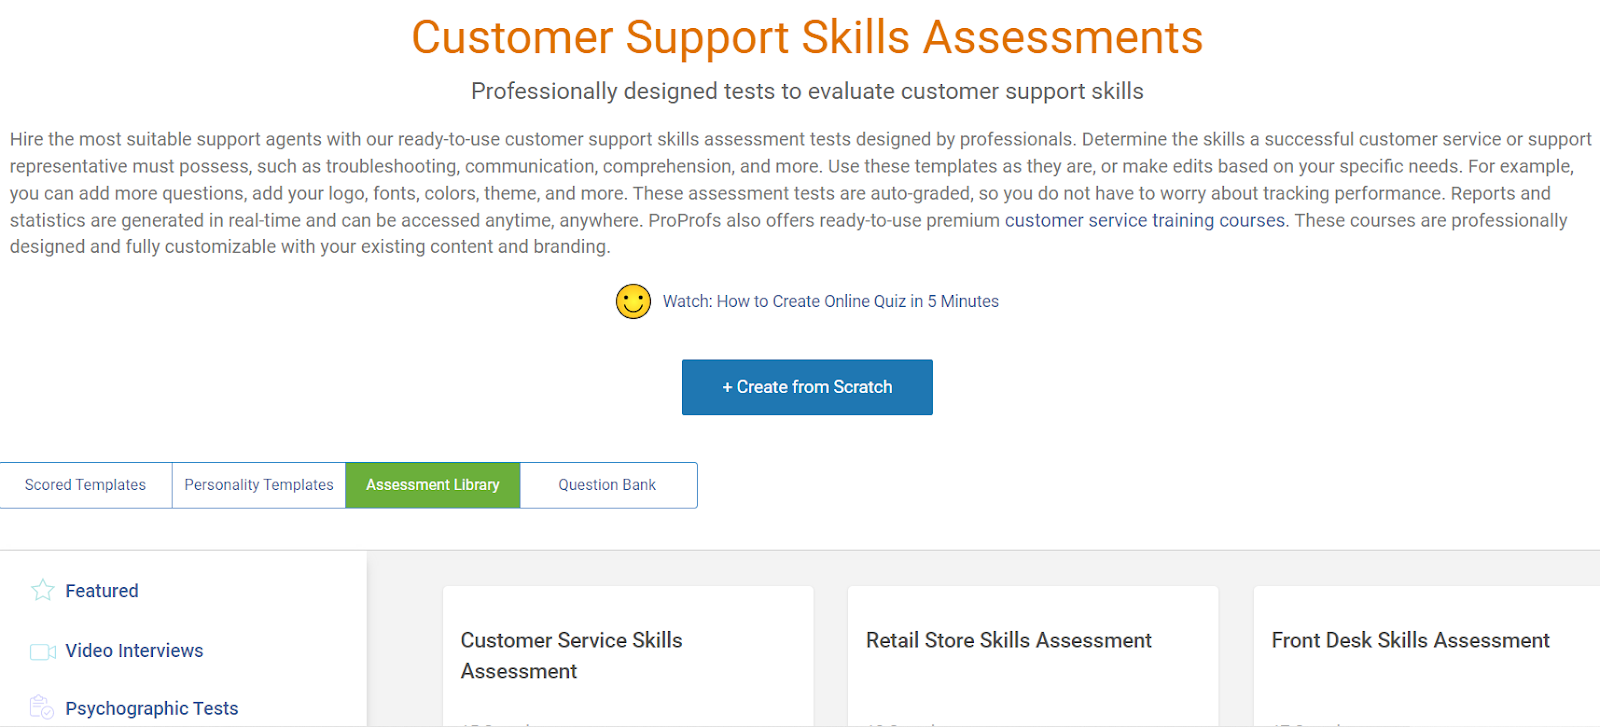Open the Customer Service Skills Assessment card
Screen dimensions: 1600x727
click(x=572, y=655)
